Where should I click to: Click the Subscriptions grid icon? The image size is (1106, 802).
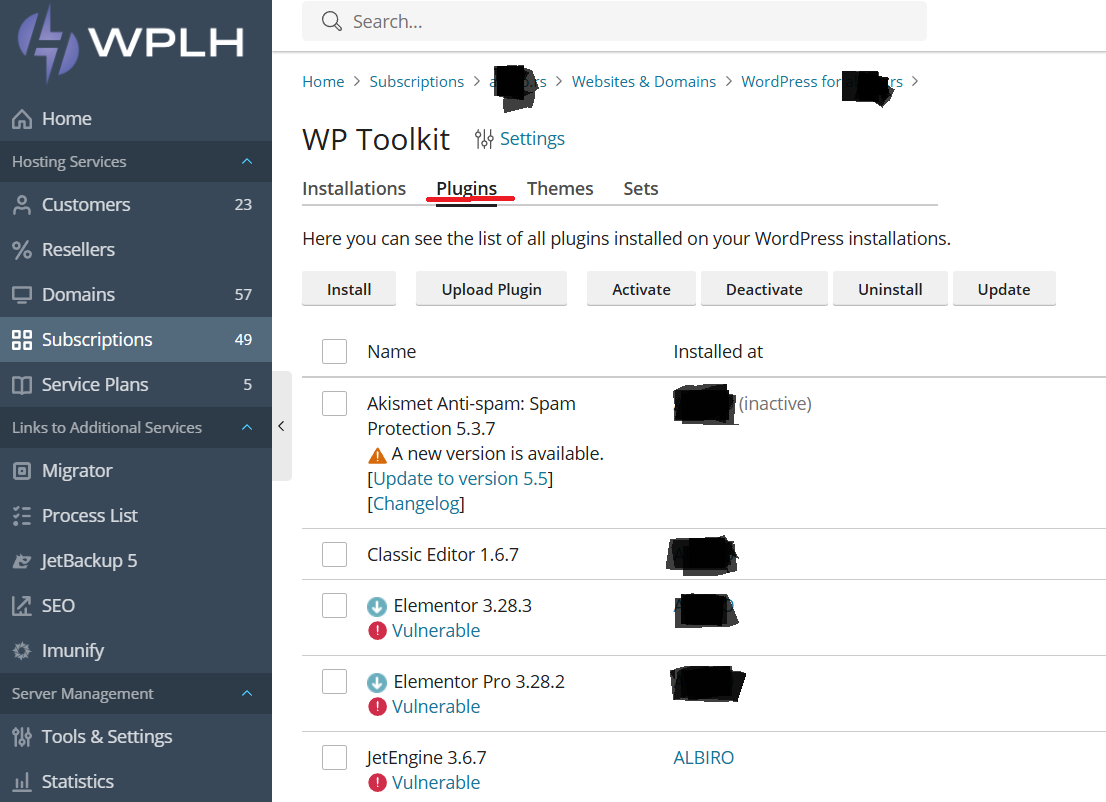click(x=22, y=340)
